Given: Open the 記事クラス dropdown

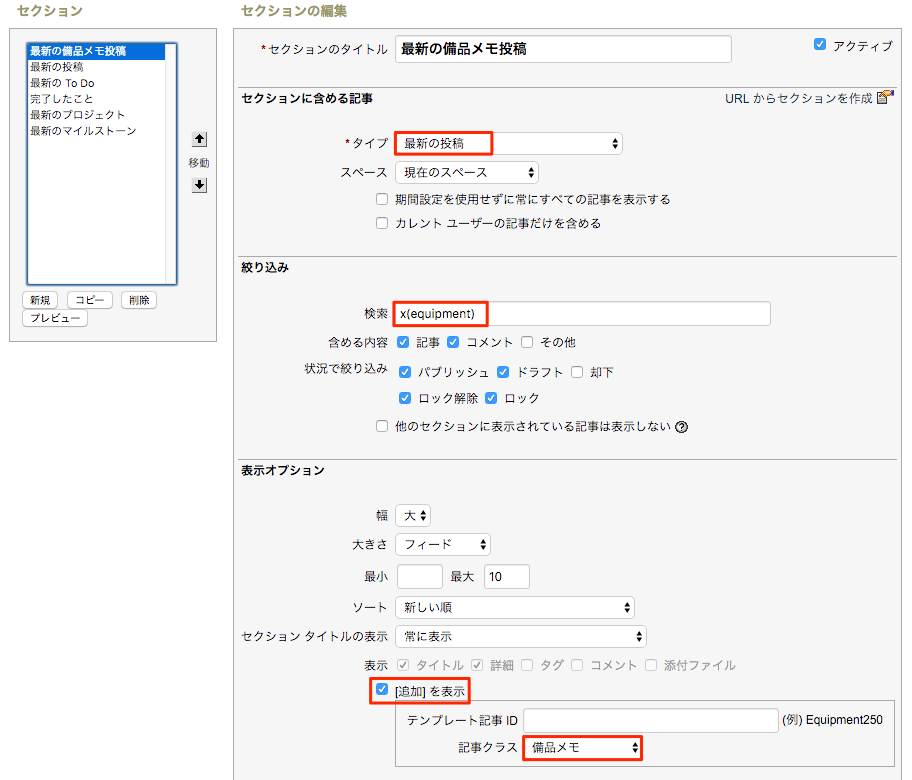Looking at the screenshot, I should [x=582, y=747].
